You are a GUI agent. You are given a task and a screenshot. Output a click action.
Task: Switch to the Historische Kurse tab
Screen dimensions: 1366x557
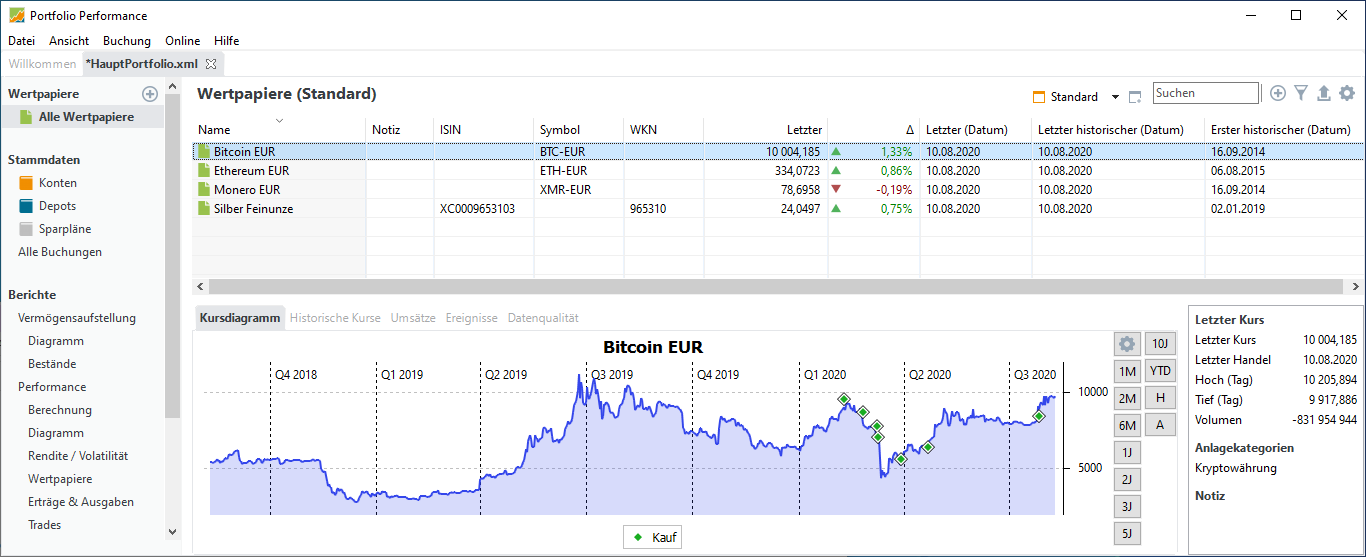[x=335, y=318]
